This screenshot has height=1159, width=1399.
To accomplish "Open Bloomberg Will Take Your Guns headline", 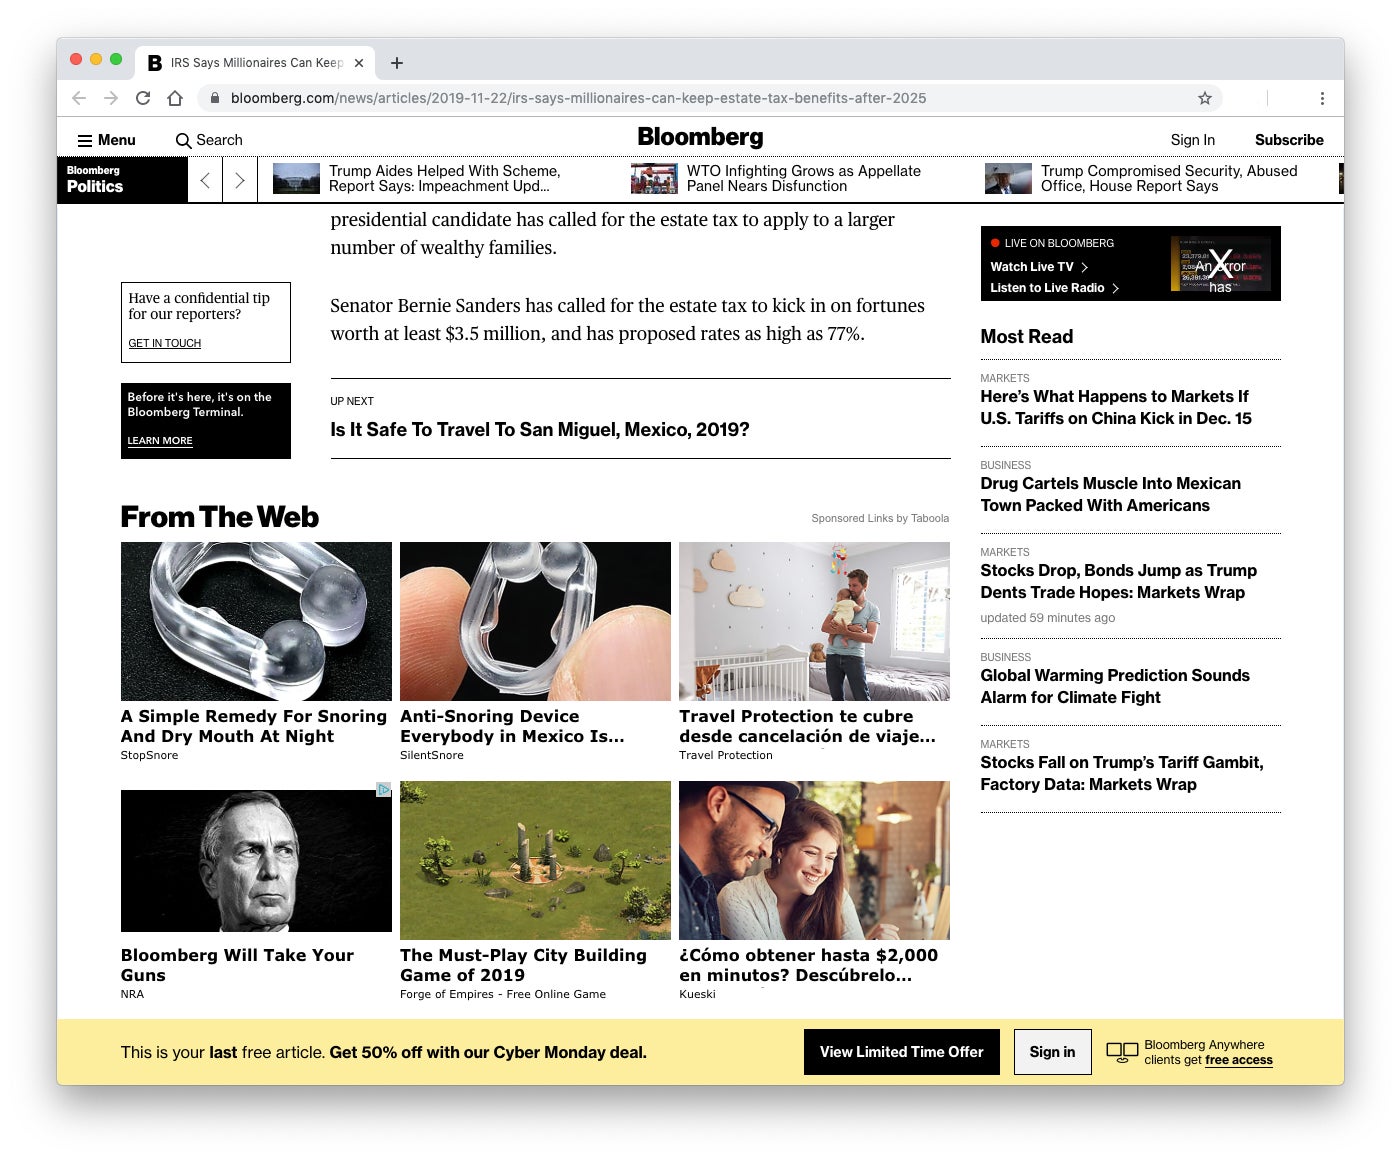I will [237, 965].
